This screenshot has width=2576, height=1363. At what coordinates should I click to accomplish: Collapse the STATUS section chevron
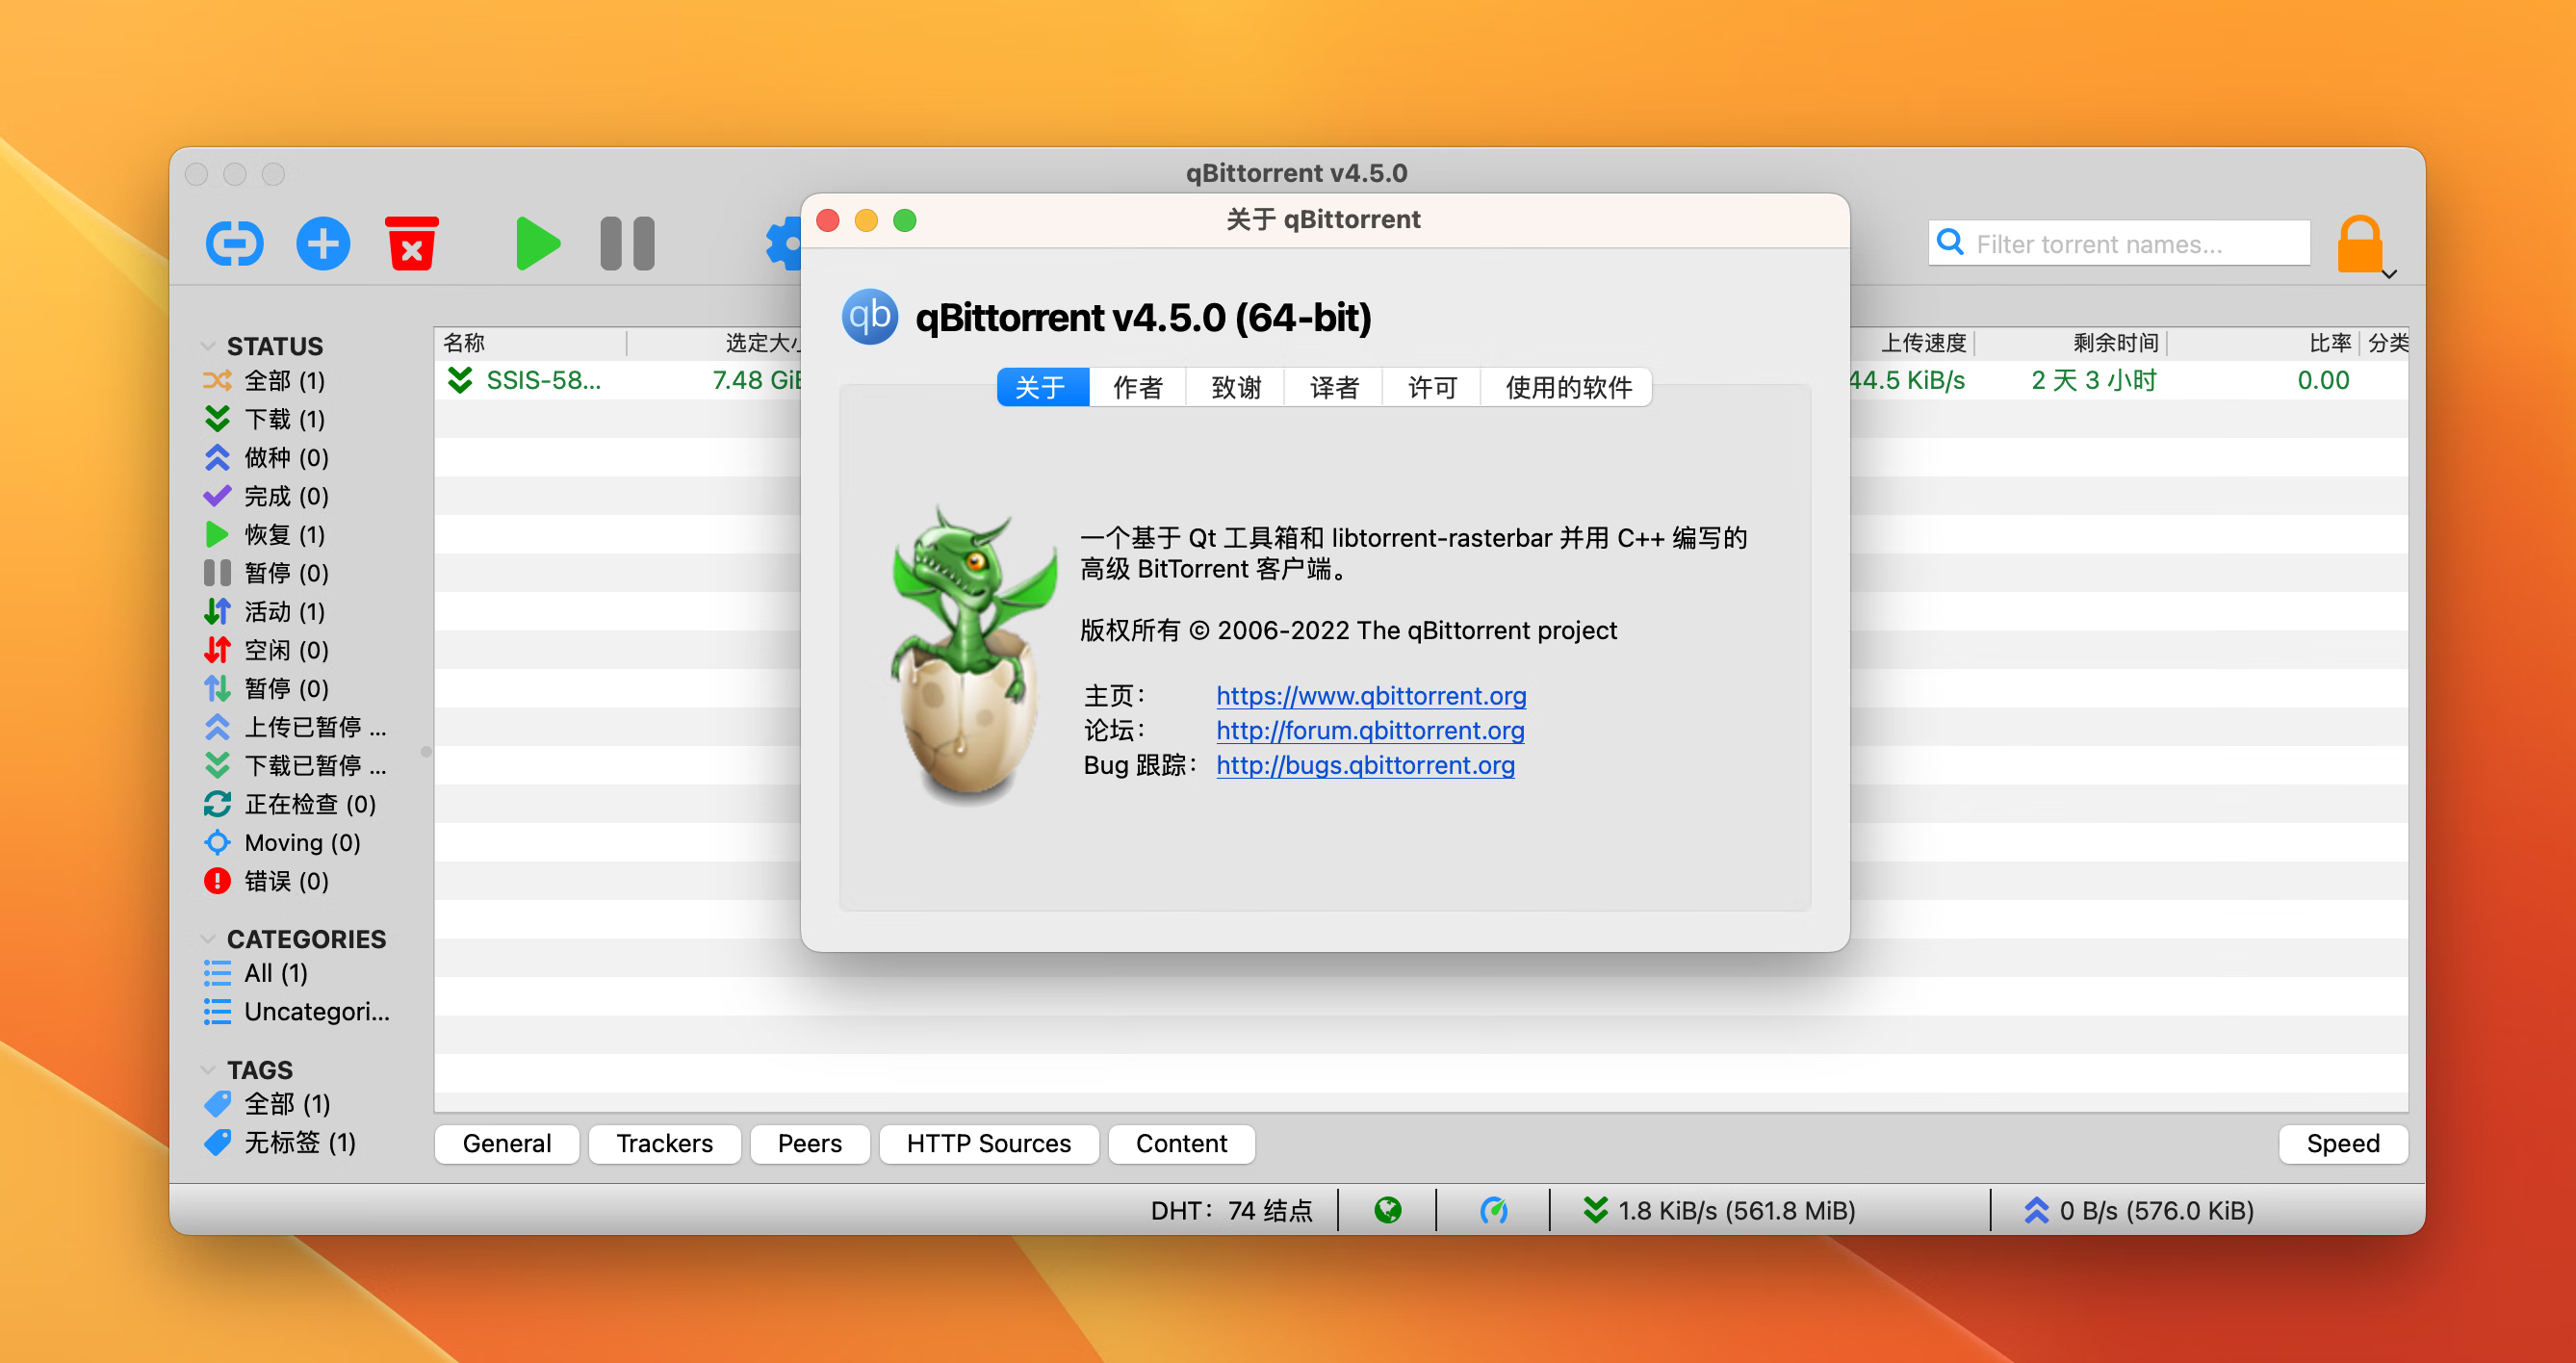coord(208,346)
